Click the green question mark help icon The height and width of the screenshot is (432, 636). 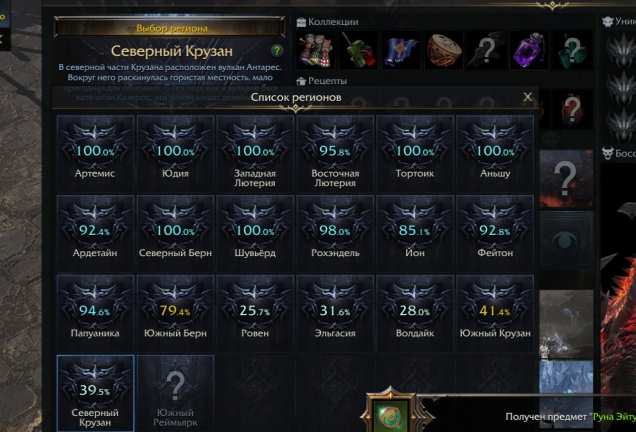tap(277, 51)
